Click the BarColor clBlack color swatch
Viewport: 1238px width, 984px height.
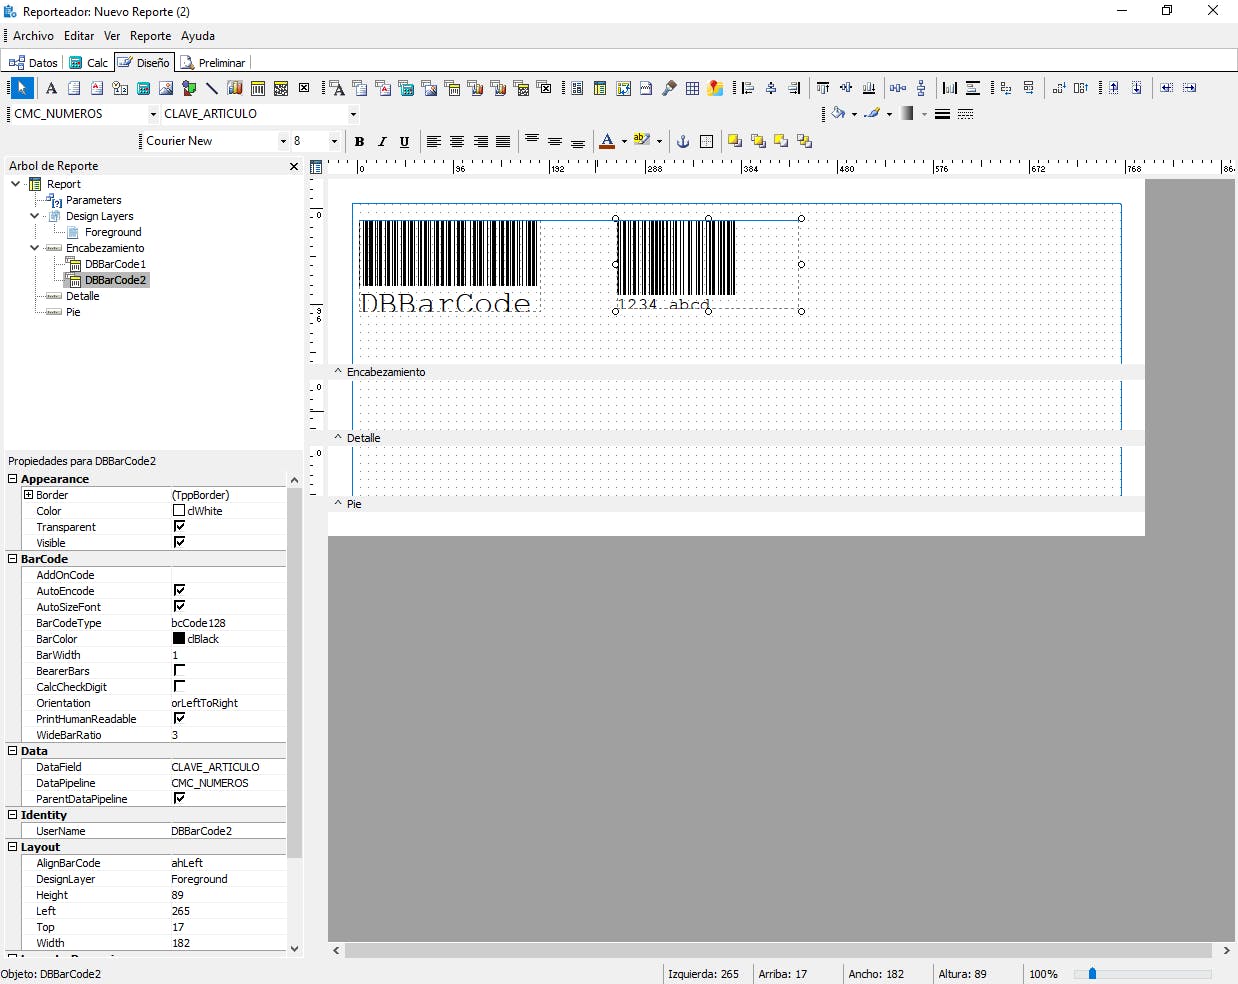[x=179, y=638]
